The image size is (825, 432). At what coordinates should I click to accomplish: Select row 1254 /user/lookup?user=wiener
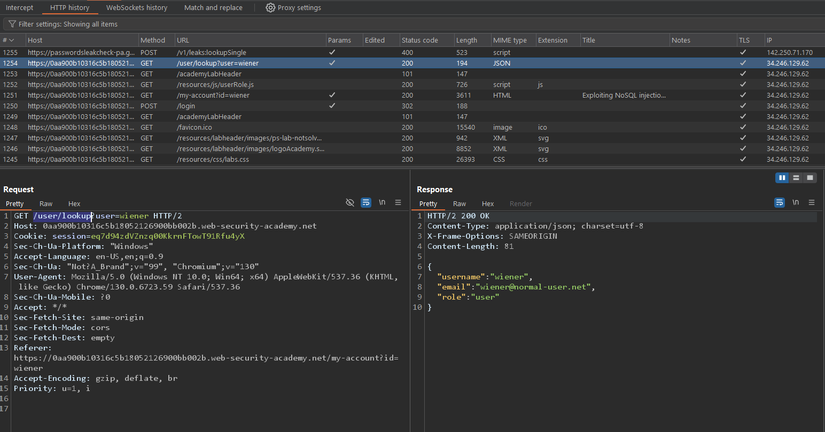click(x=412, y=63)
